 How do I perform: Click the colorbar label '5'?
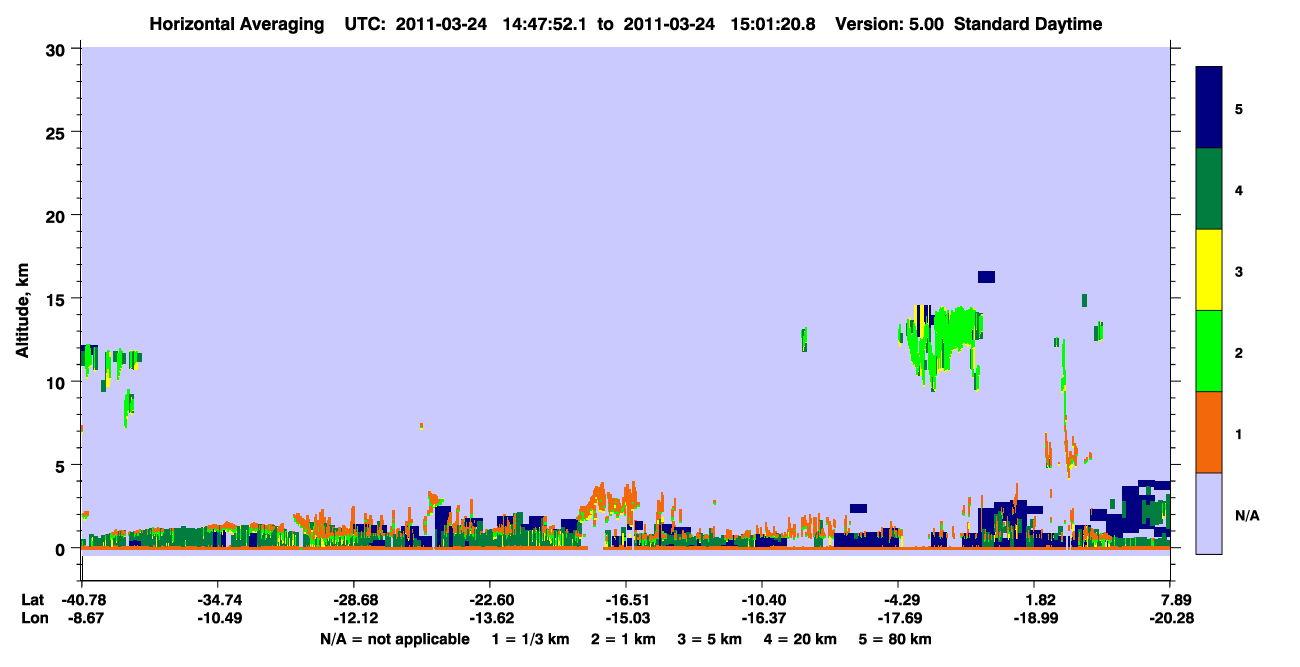pos(1239,109)
